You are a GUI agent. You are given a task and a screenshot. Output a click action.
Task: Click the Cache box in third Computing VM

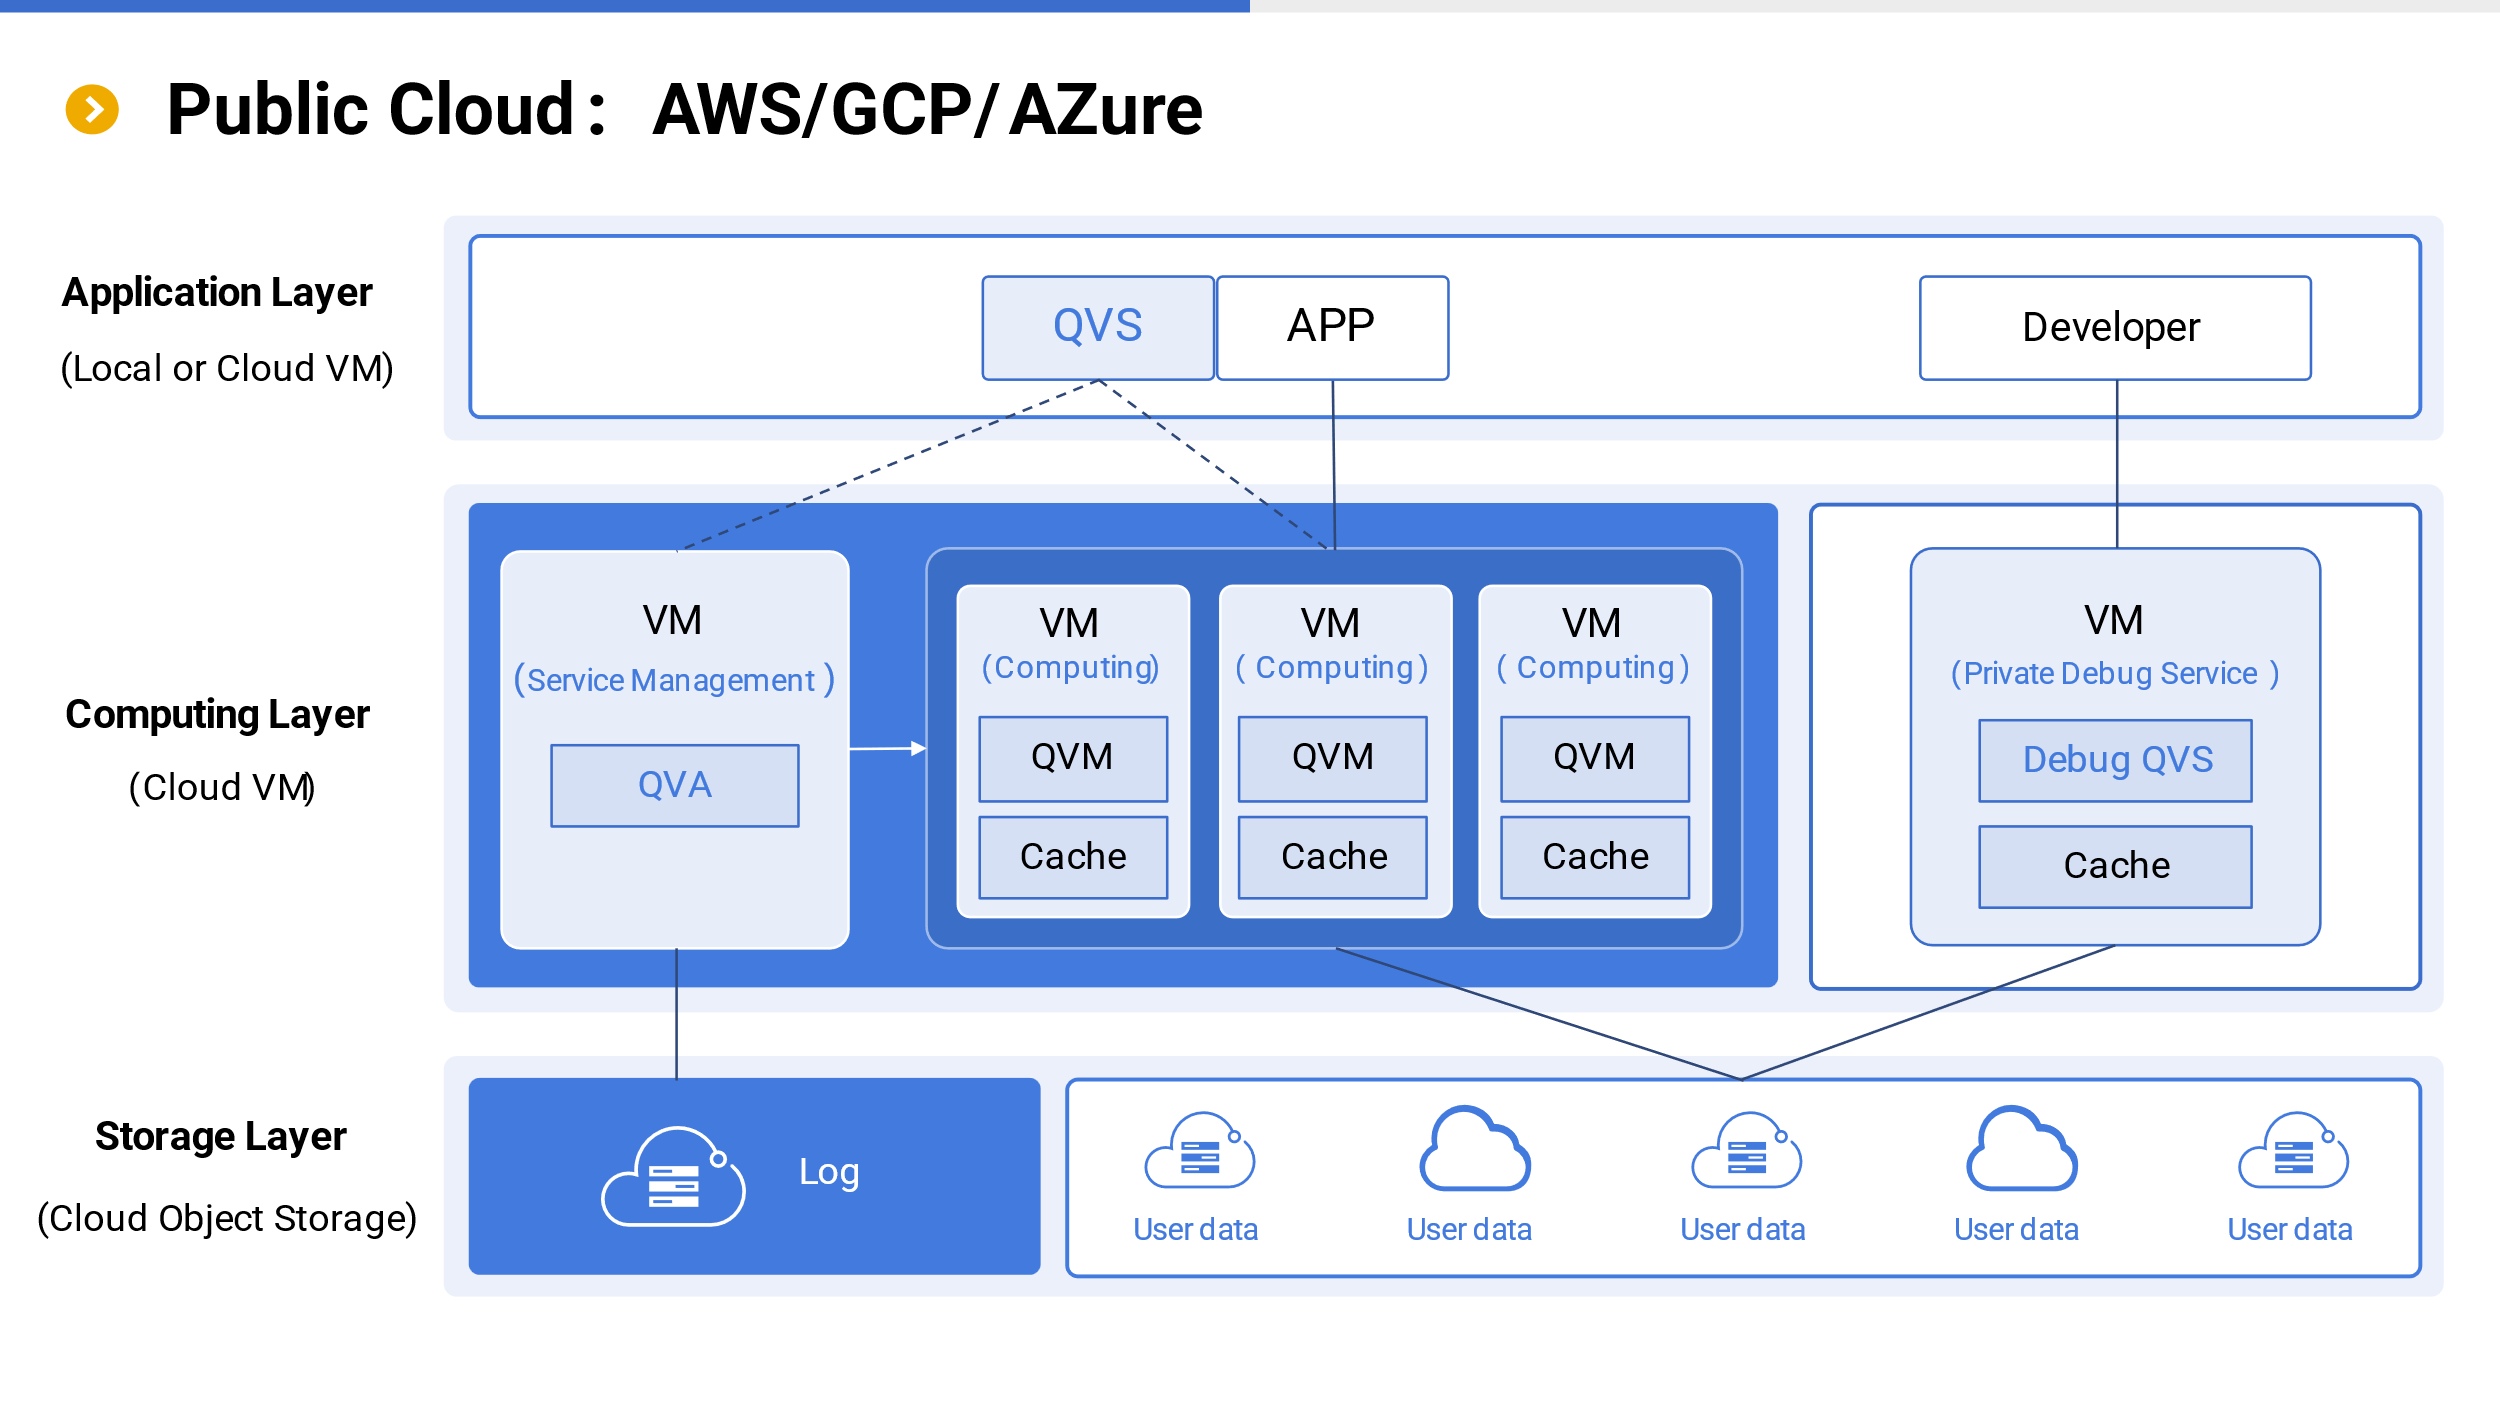(x=1594, y=857)
